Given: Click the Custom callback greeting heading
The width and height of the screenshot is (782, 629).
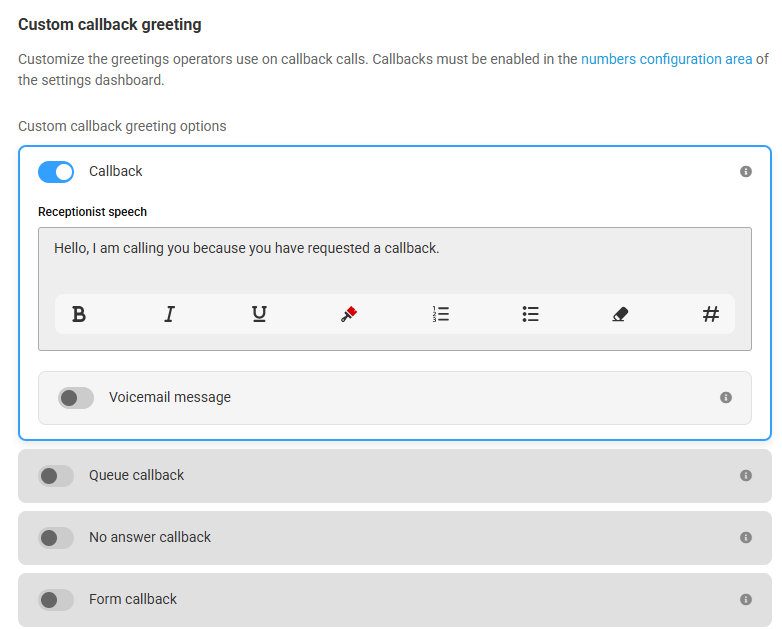Looking at the screenshot, I should pos(110,24).
